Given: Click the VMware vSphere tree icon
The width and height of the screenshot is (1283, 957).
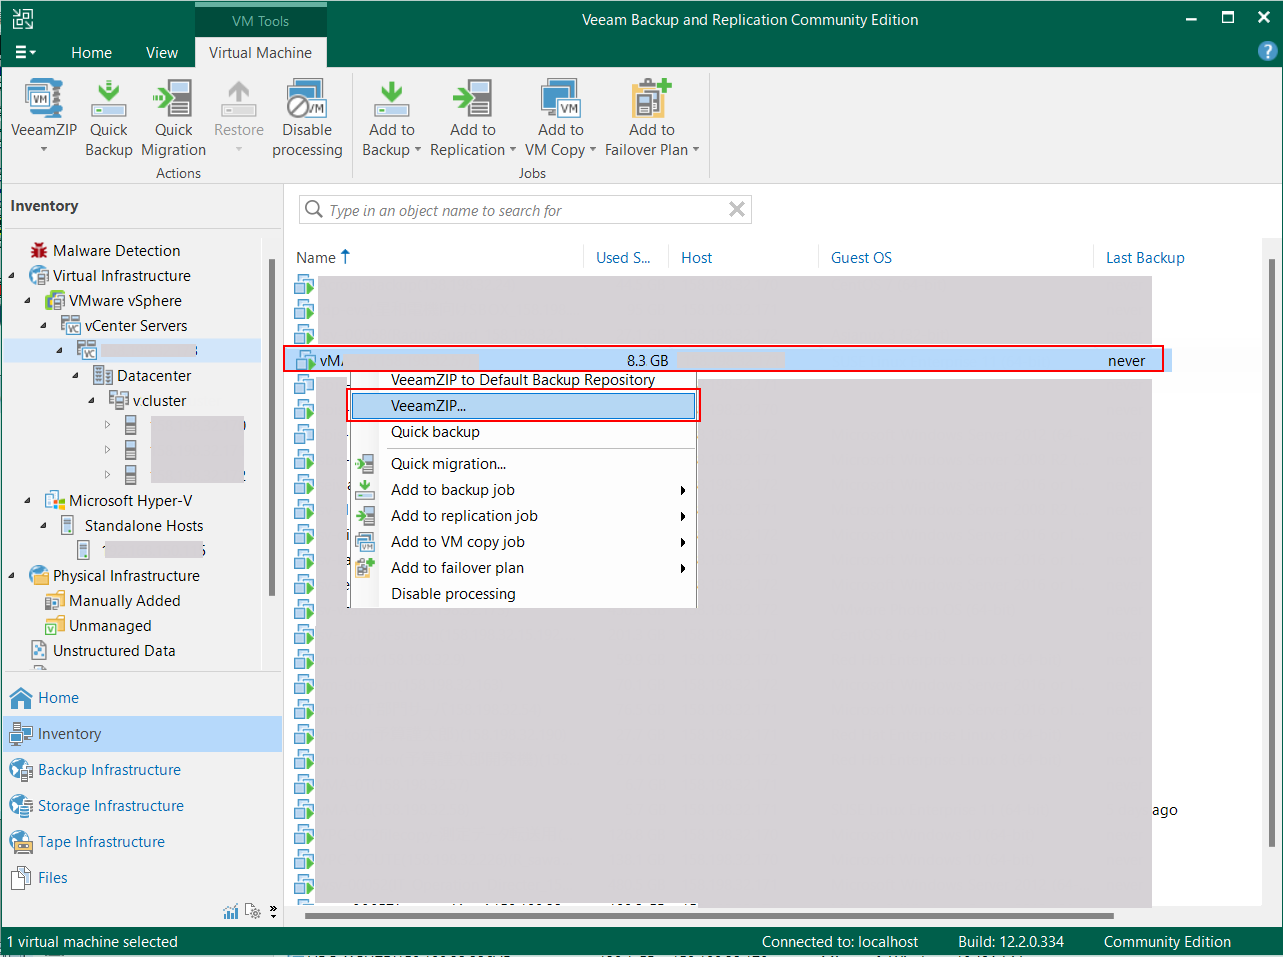Looking at the screenshot, I should 55,300.
